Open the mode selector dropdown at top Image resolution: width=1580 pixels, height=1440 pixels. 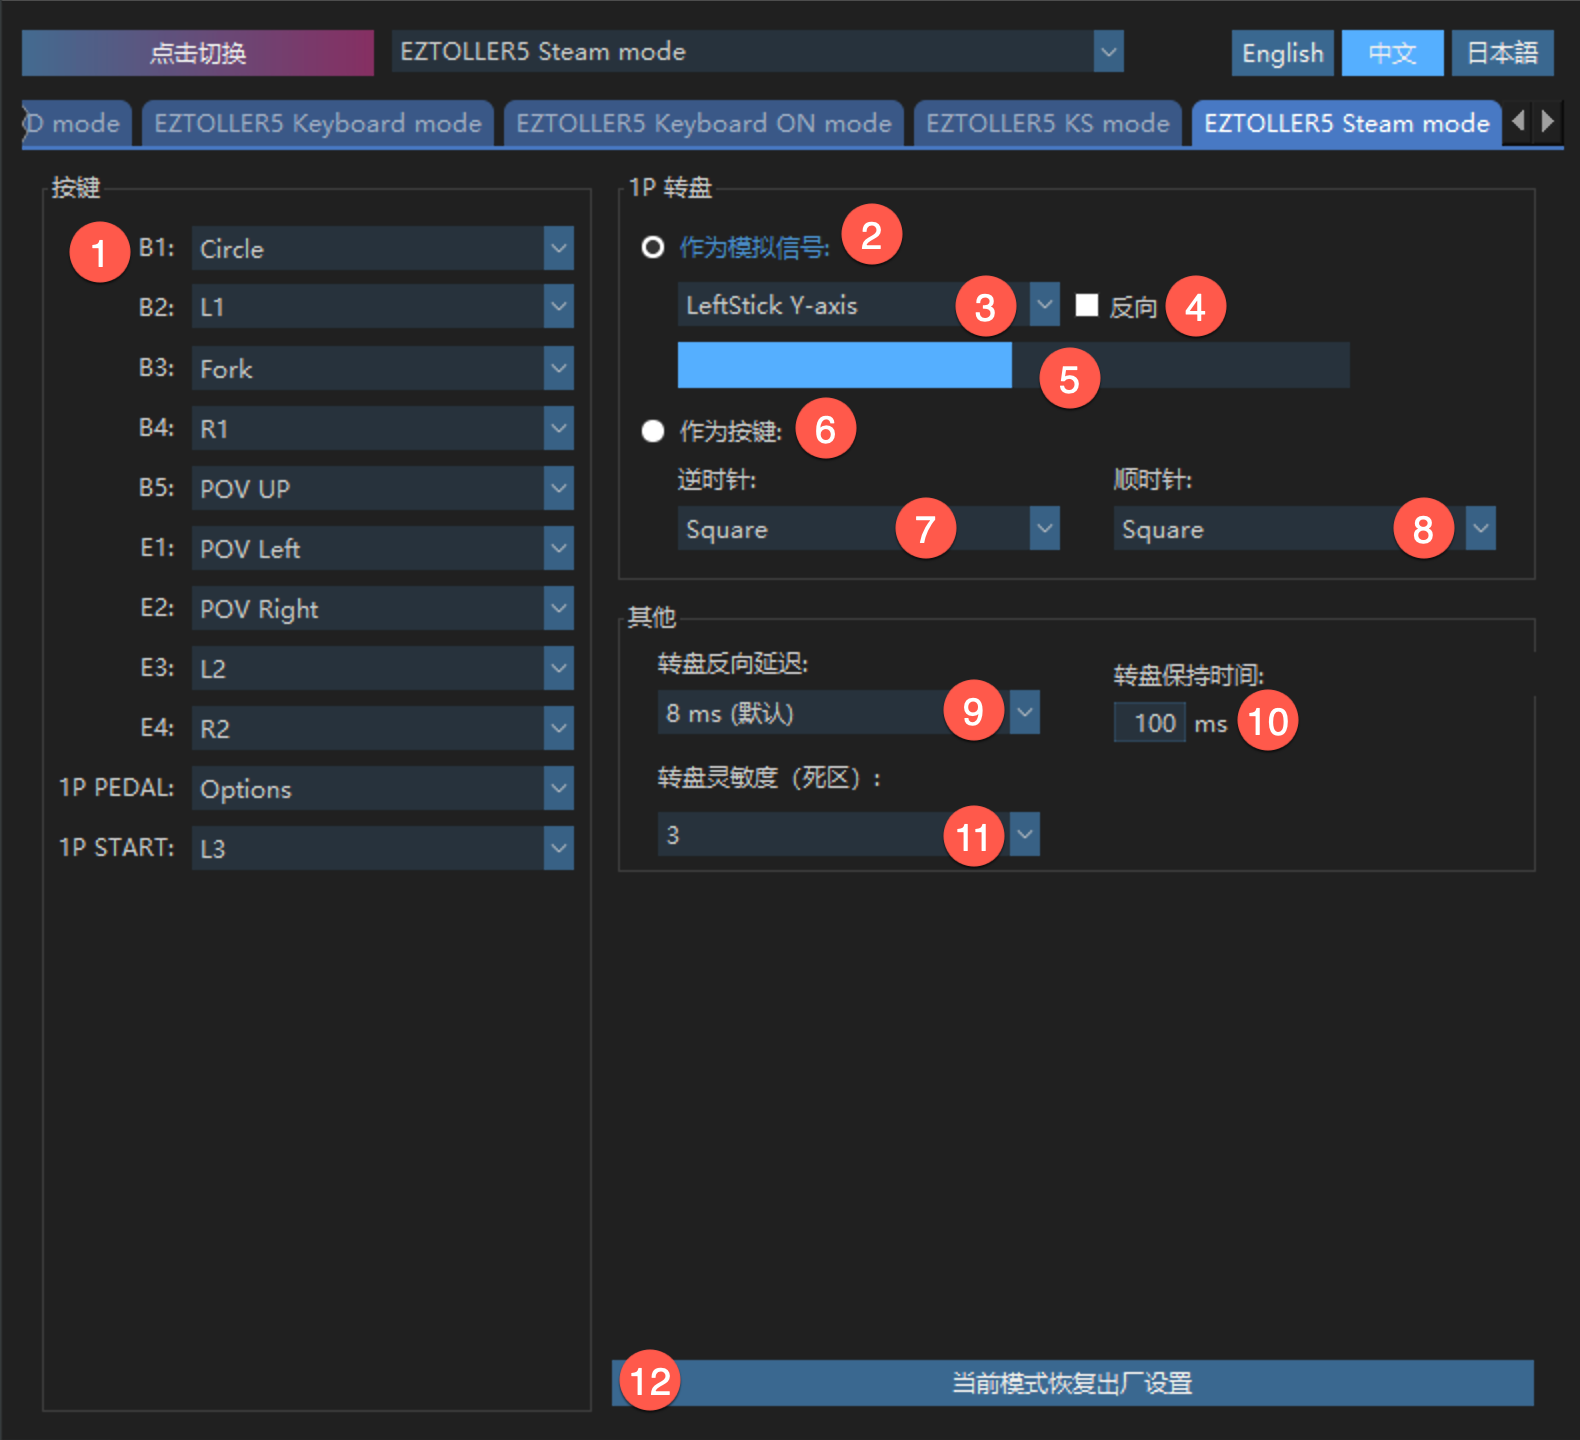(758, 52)
